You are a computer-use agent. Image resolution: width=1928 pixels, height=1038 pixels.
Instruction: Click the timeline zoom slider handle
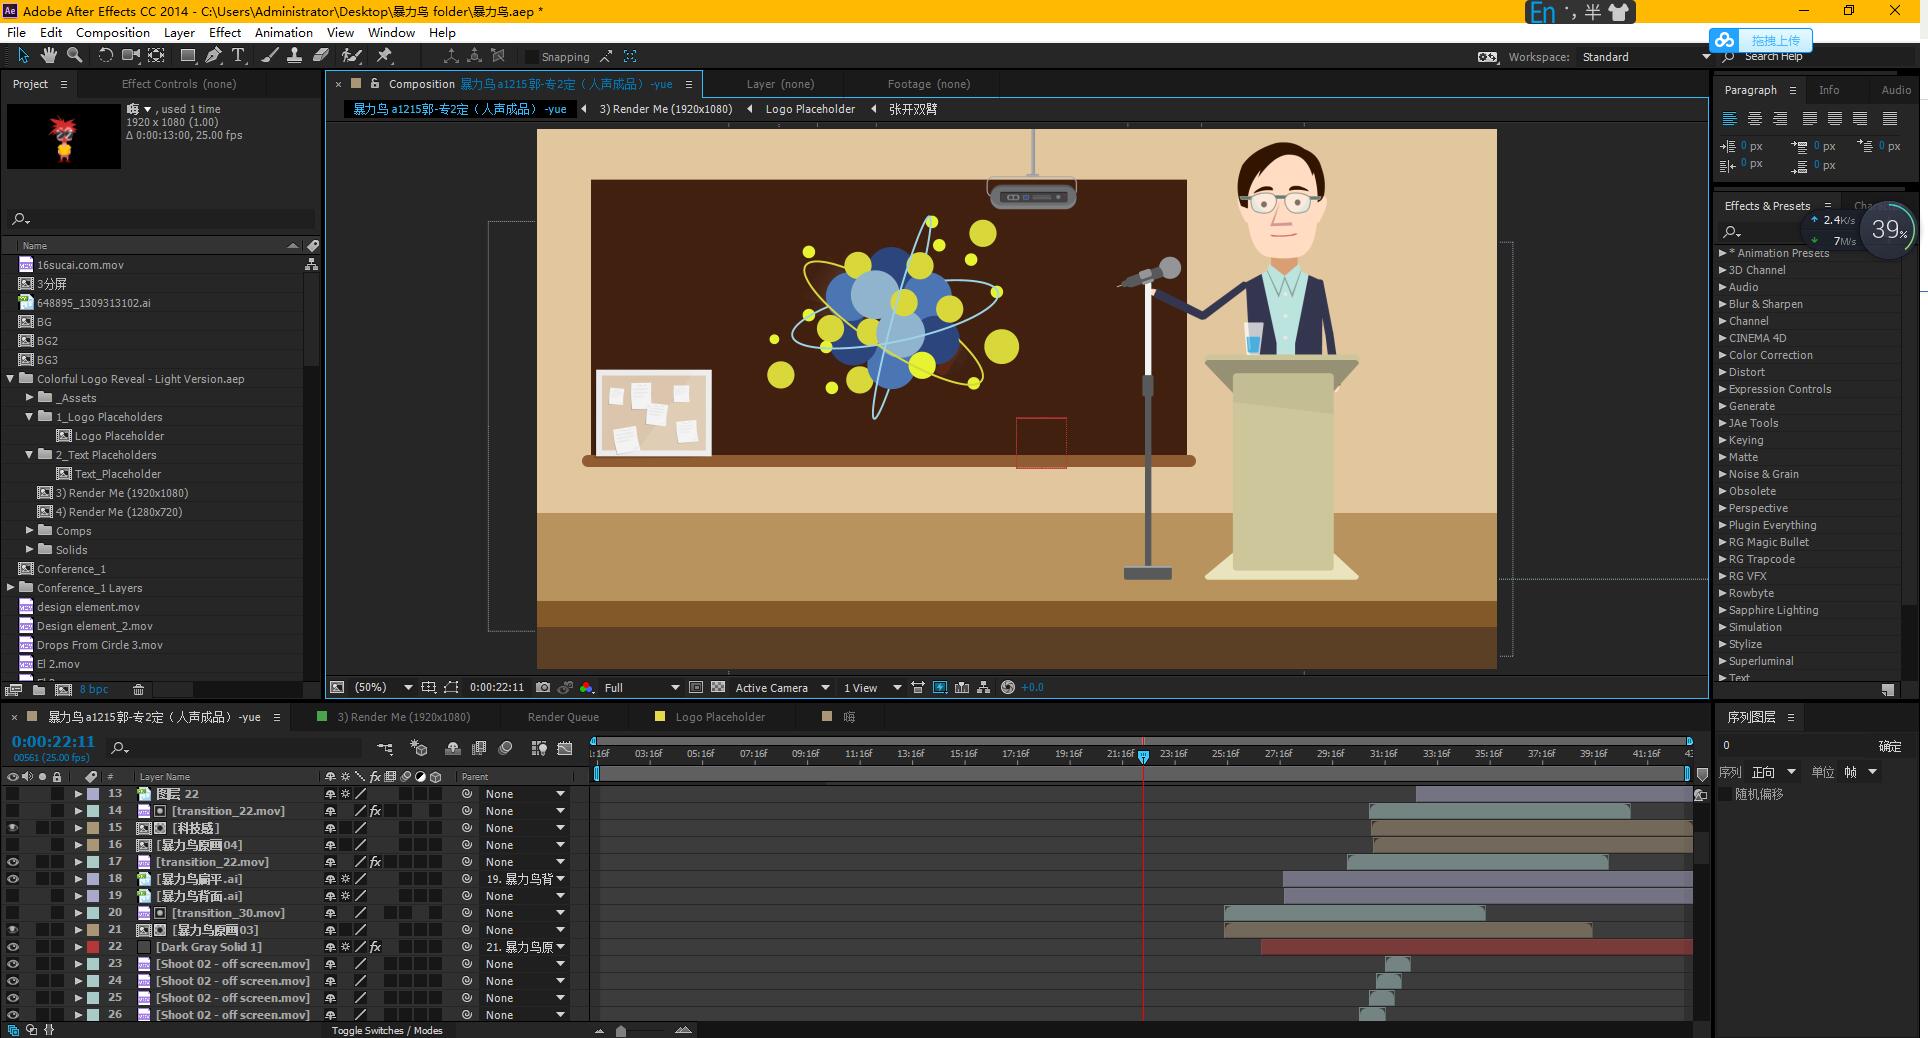point(621,1030)
